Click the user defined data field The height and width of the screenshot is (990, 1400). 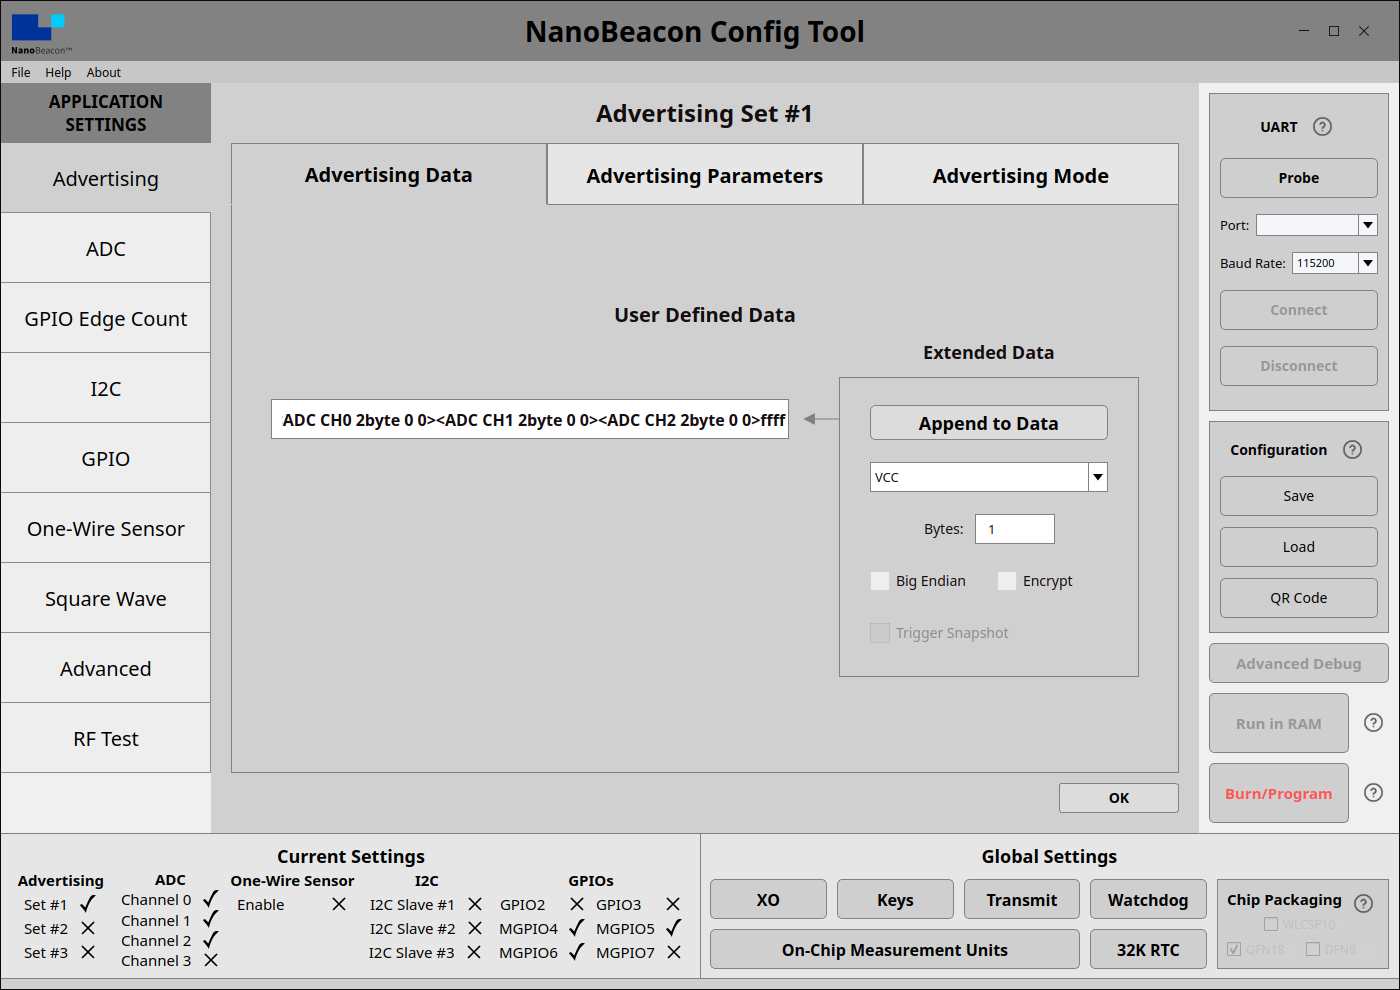coord(530,419)
